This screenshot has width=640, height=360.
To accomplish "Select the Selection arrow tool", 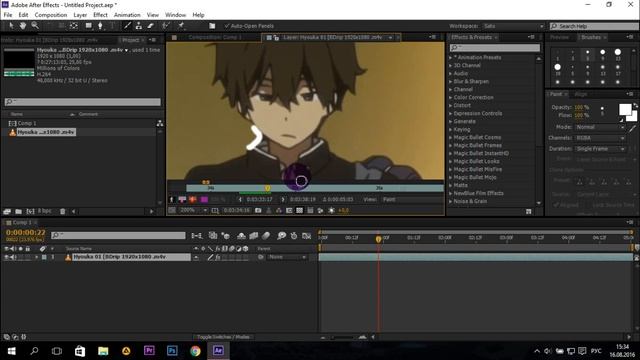I will [x=11, y=26].
